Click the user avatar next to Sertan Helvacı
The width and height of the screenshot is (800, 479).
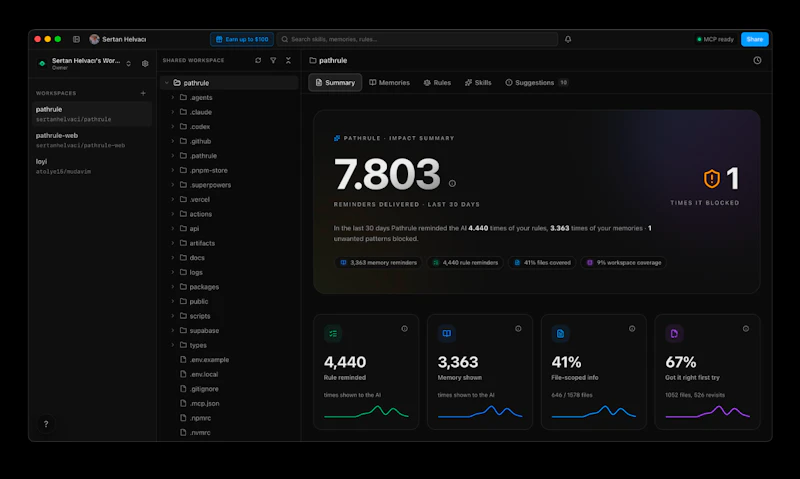pos(94,39)
